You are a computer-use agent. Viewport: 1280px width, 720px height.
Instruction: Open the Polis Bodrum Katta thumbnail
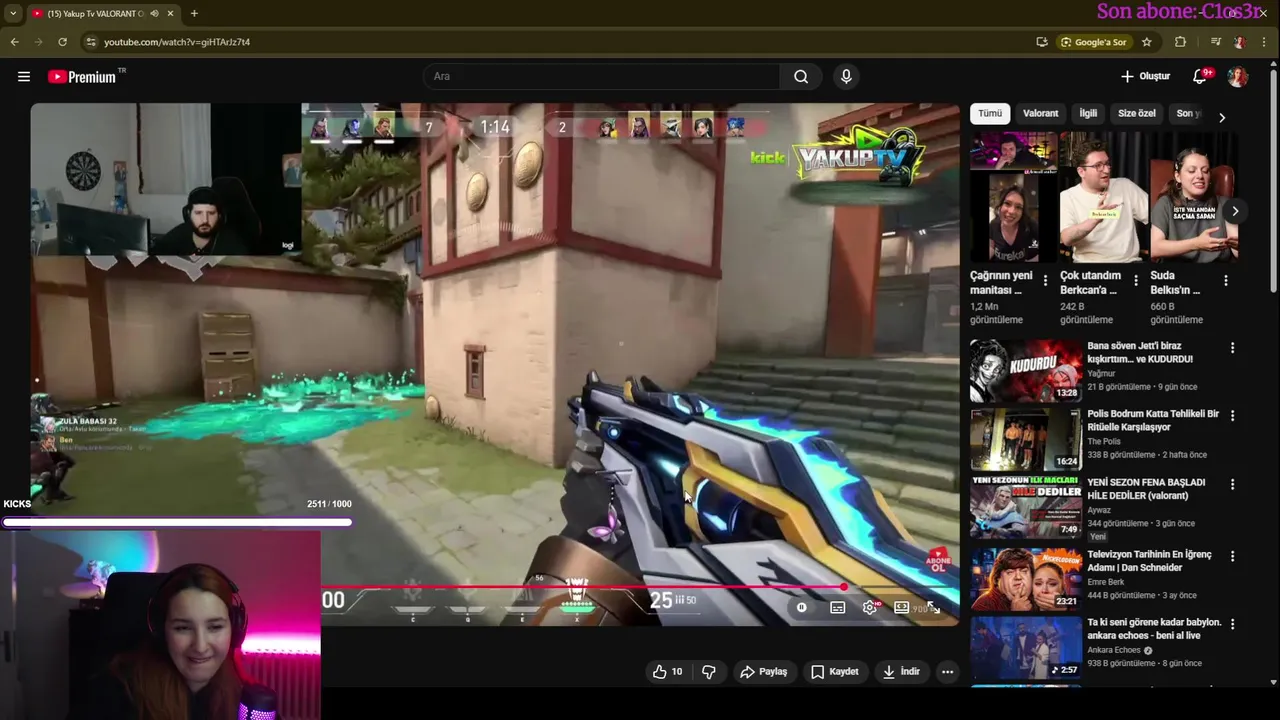pos(1026,439)
